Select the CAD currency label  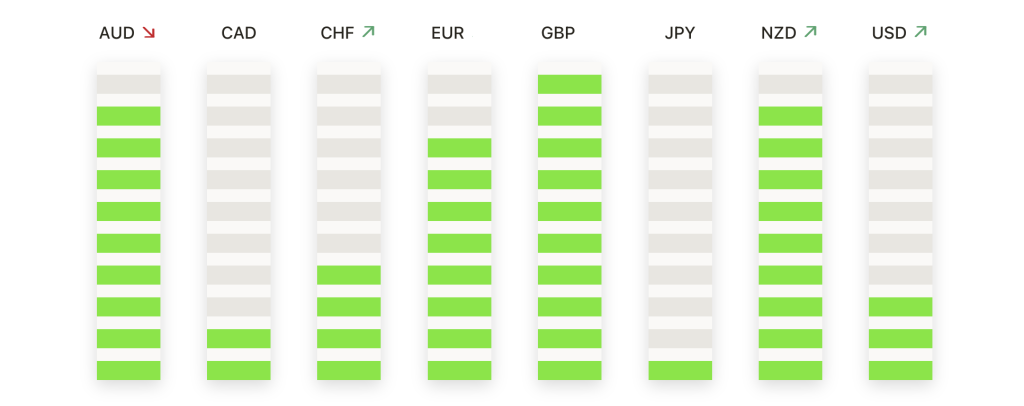pos(238,33)
